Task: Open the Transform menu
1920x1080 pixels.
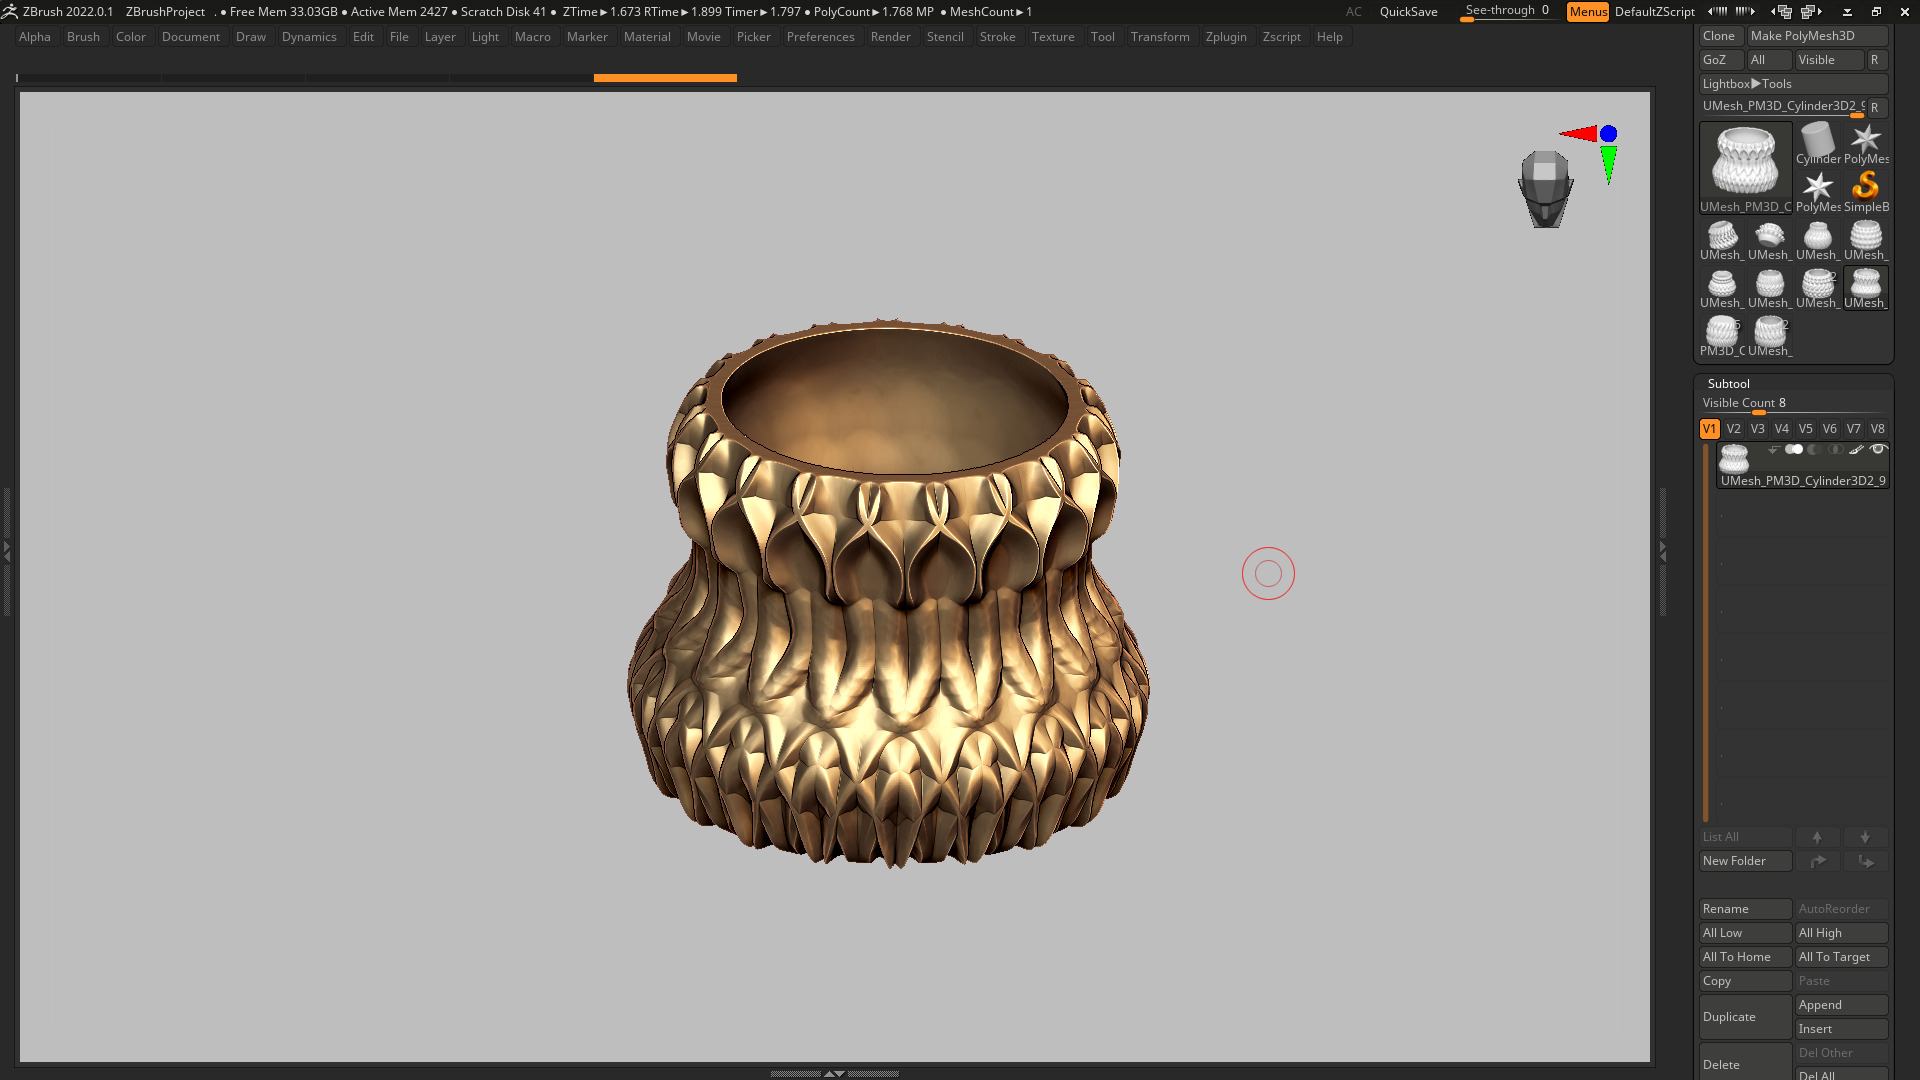Action: point(1160,37)
